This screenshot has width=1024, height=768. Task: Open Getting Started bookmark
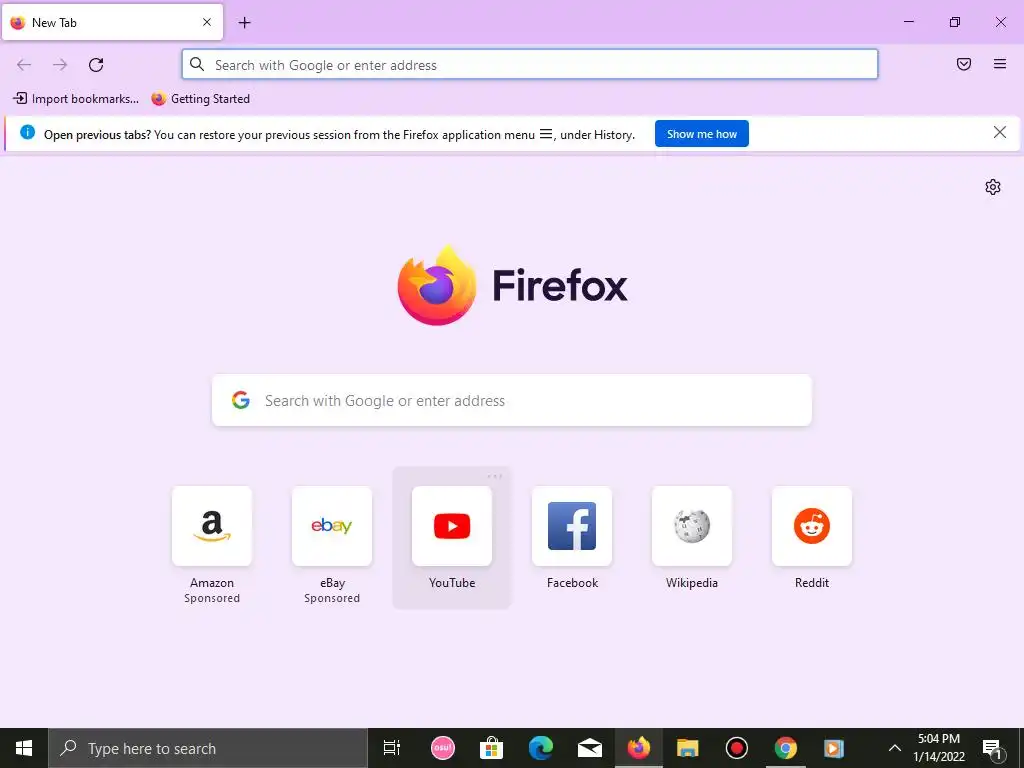point(200,99)
